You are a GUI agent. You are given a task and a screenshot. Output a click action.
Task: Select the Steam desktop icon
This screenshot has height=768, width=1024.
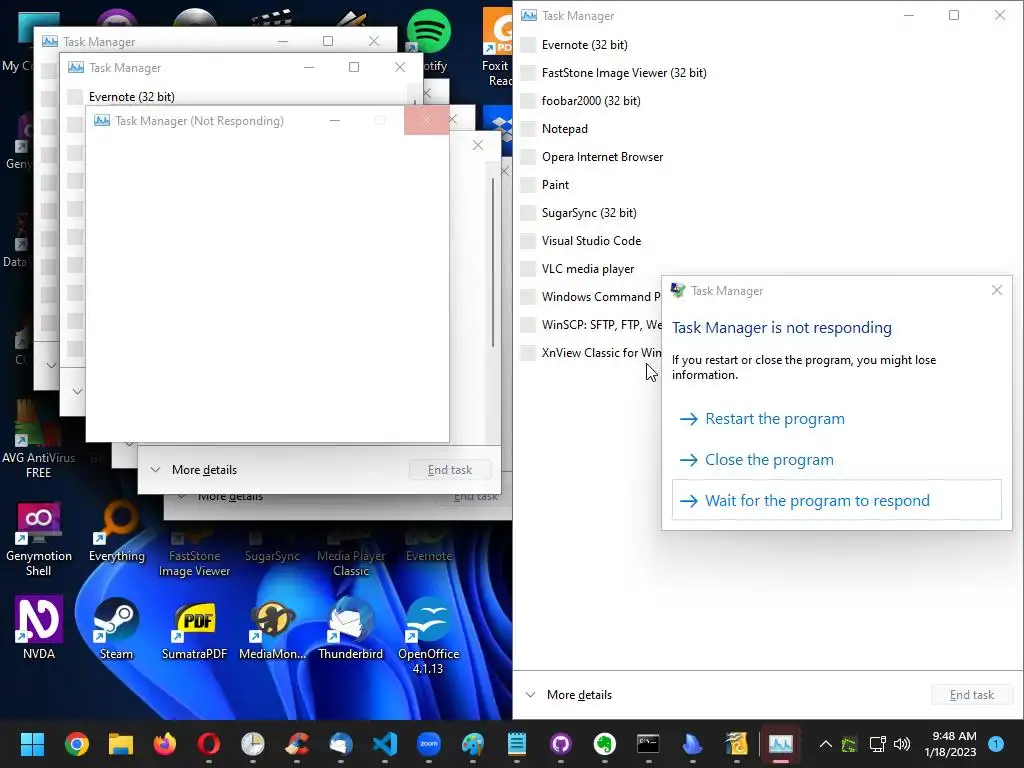pos(116,628)
